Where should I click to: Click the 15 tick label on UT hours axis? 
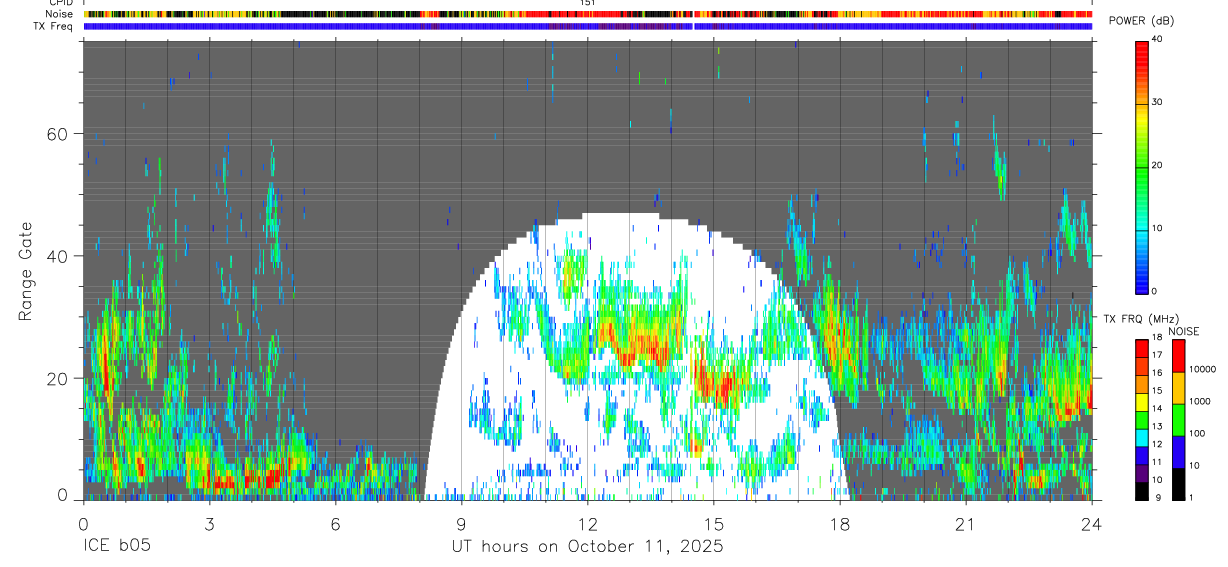pyautogui.click(x=713, y=524)
